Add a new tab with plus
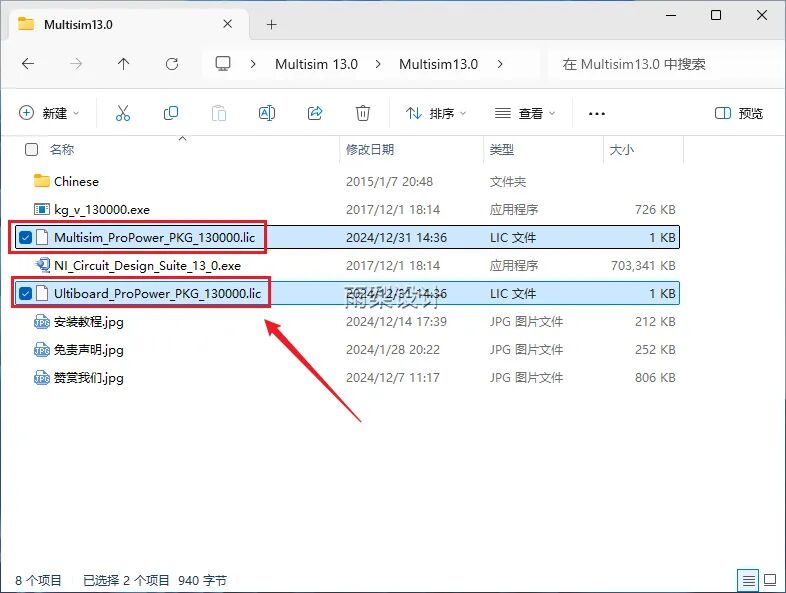The image size is (786, 593). click(272, 25)
